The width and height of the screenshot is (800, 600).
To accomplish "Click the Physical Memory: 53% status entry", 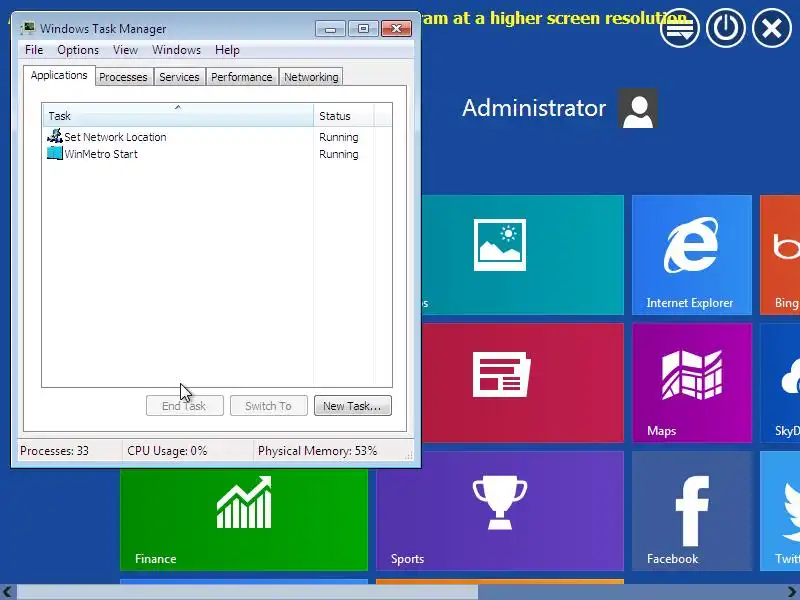I will pyautogui.click(x=317, y=451).
